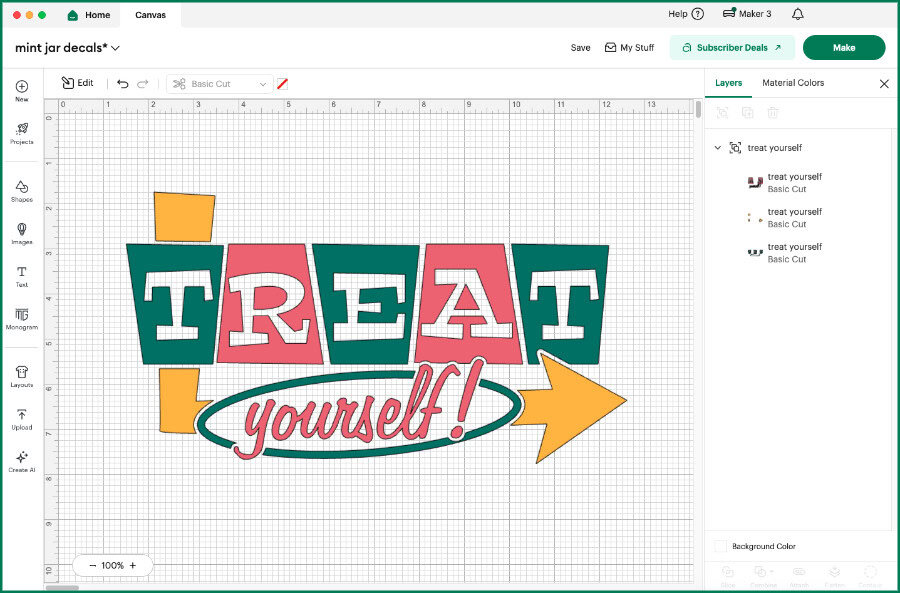Image resolution: width=900 pixels, height=593 pixels.
Task: Select the Text tool
Action: point(22,276)
